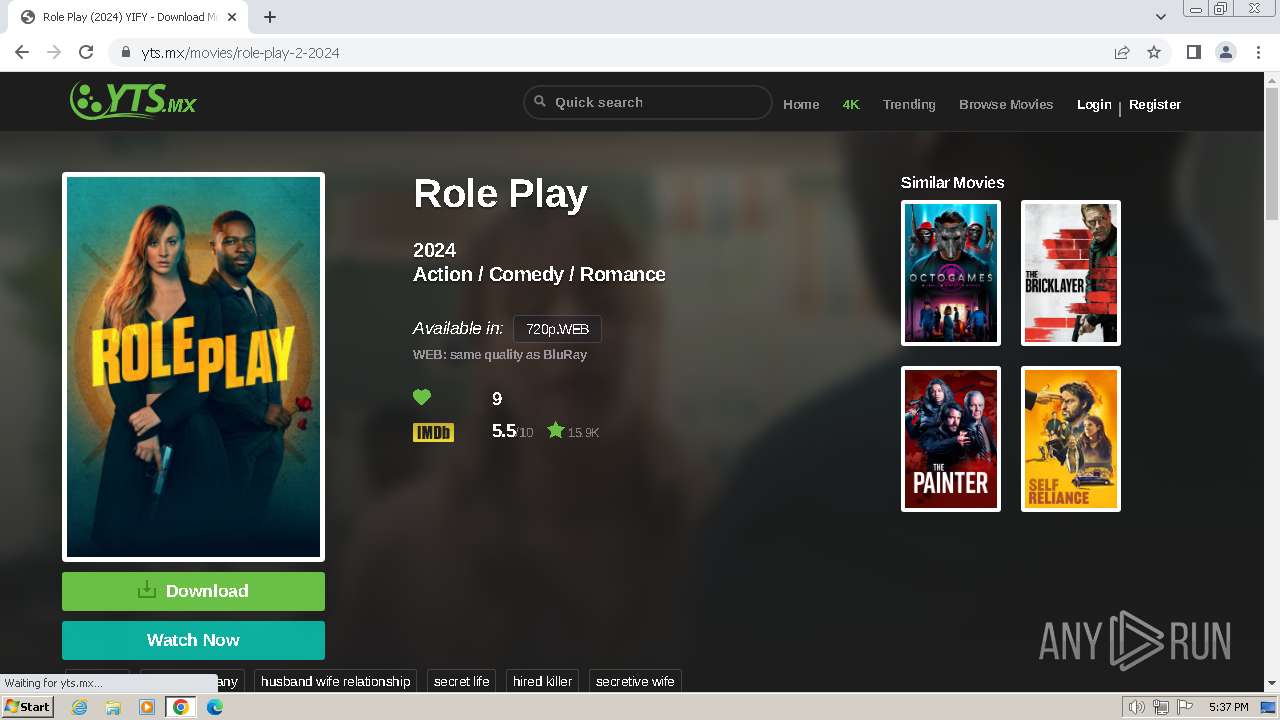Click the Login link

(1094, 104)
